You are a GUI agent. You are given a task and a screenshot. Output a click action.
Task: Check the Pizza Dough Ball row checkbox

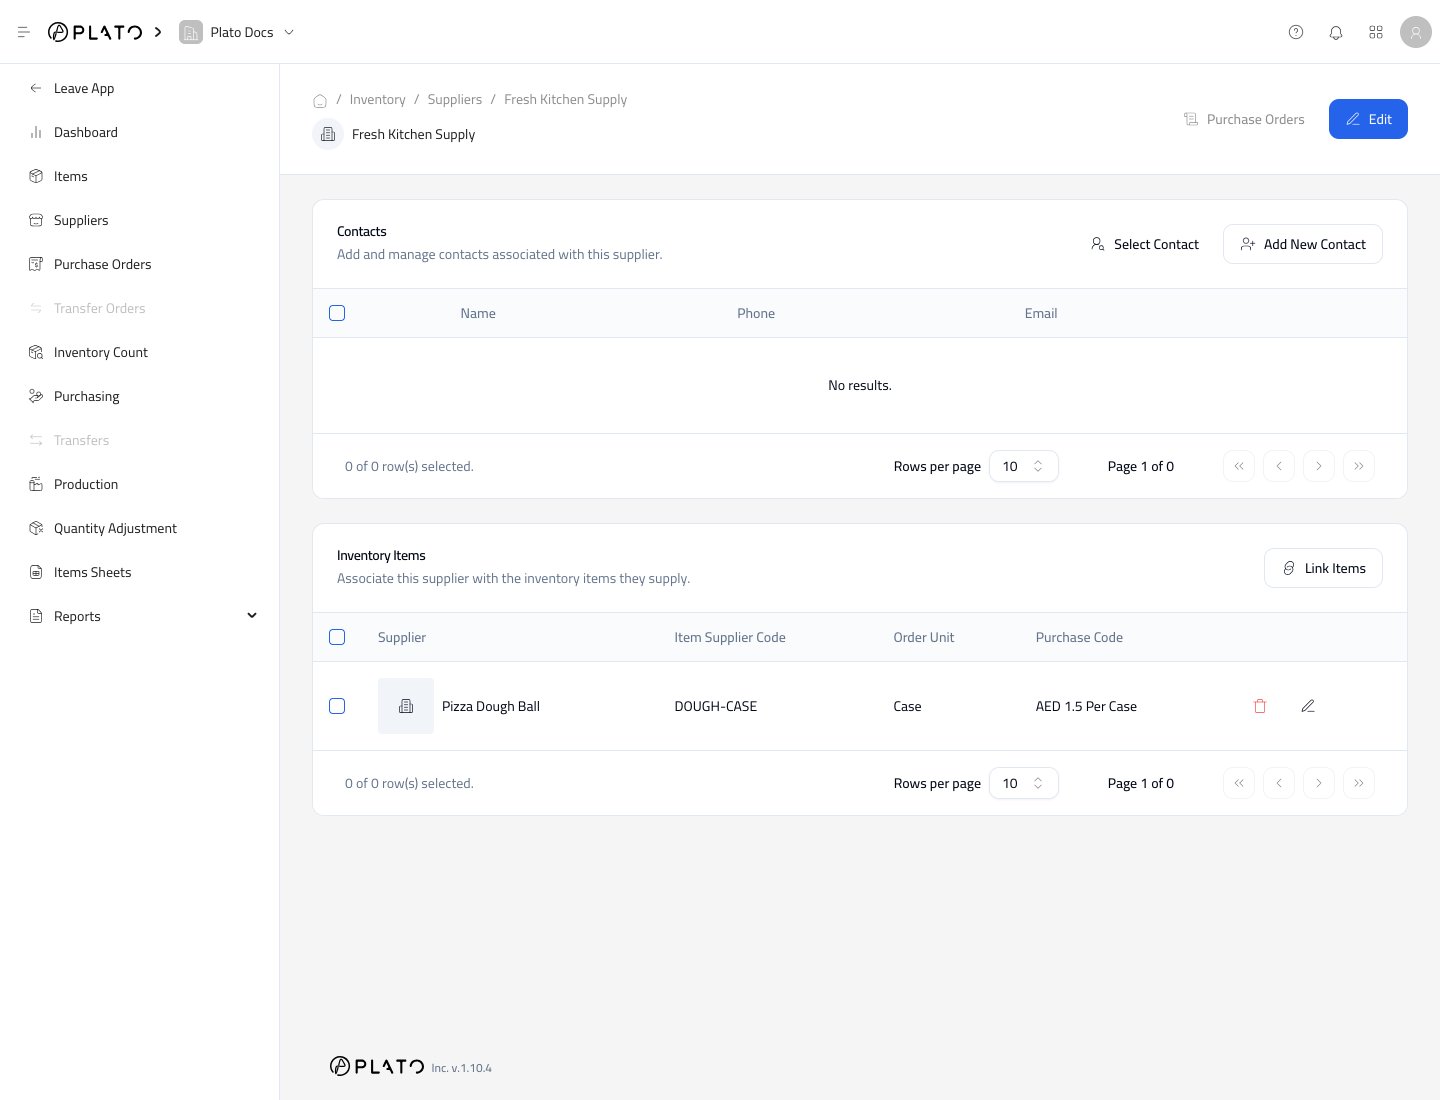pos(337,706)
